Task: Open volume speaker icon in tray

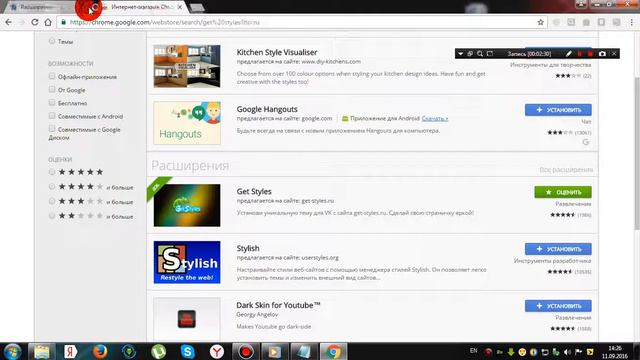Action: [567, 351]
